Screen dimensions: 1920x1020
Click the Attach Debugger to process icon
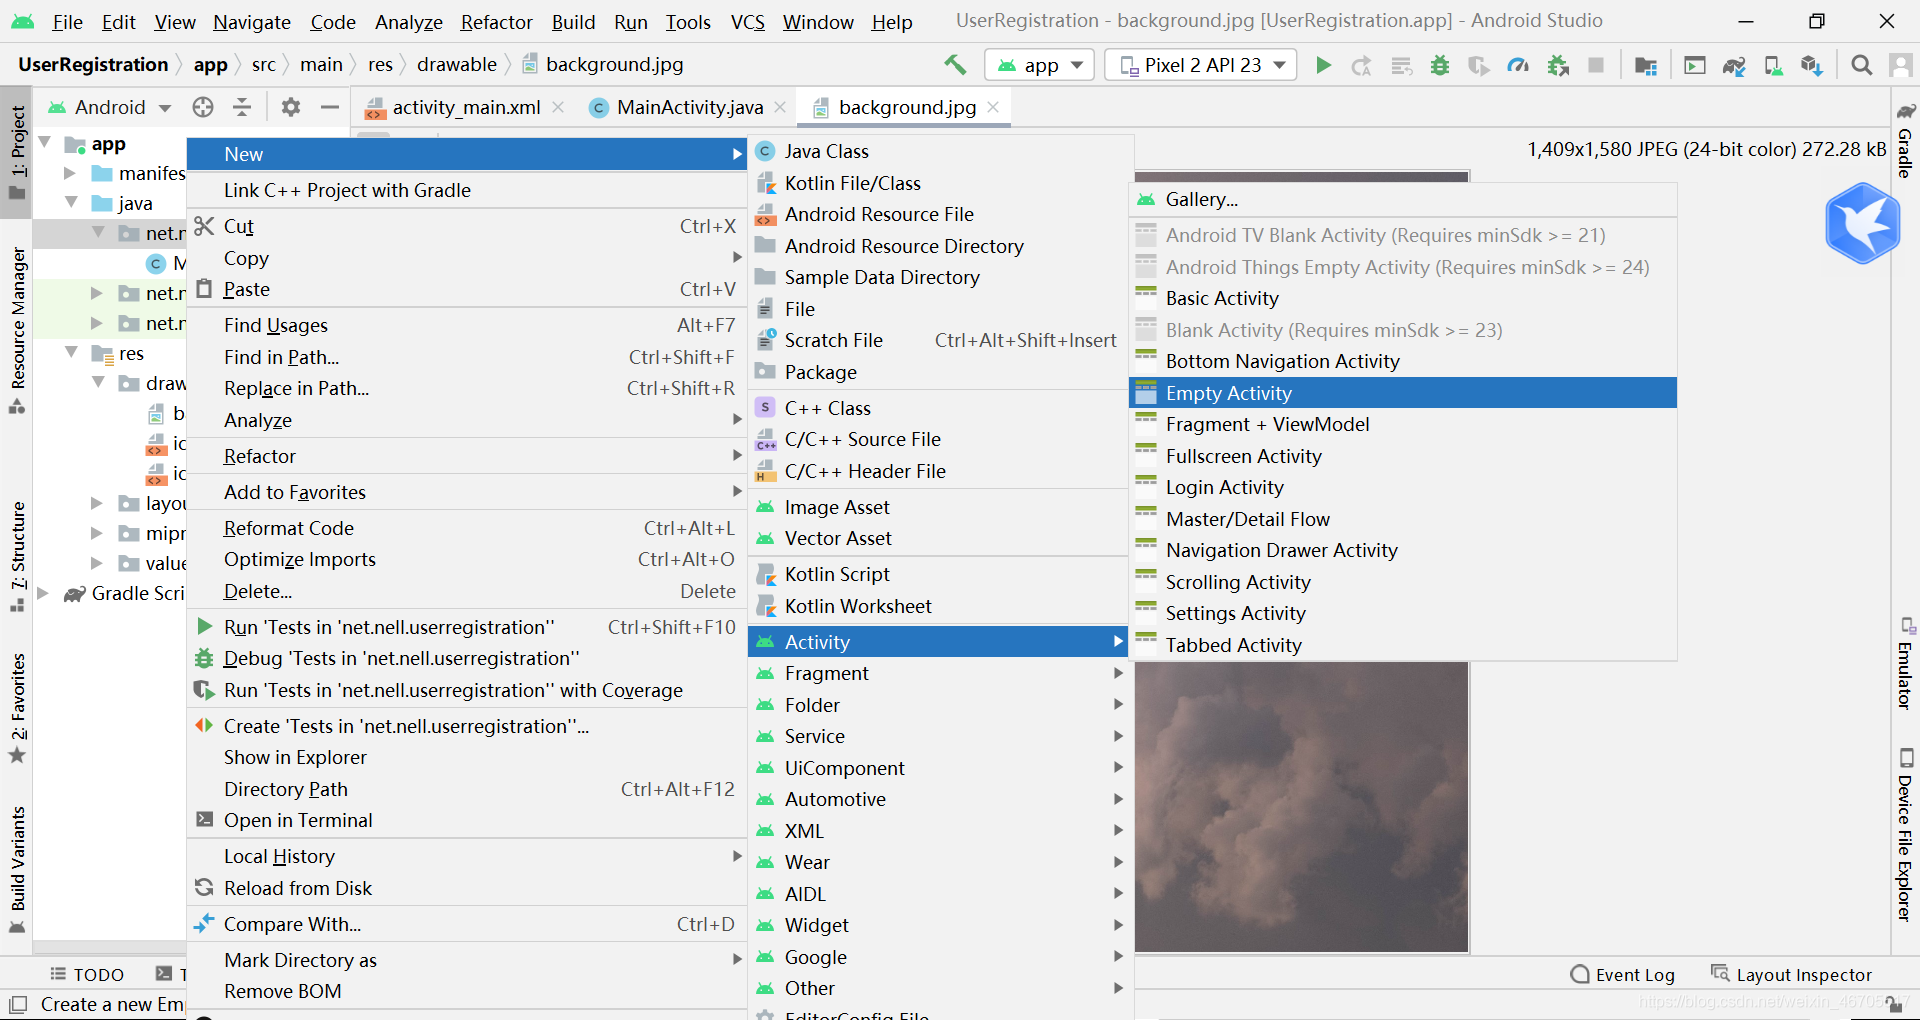tap(1557, 65)
